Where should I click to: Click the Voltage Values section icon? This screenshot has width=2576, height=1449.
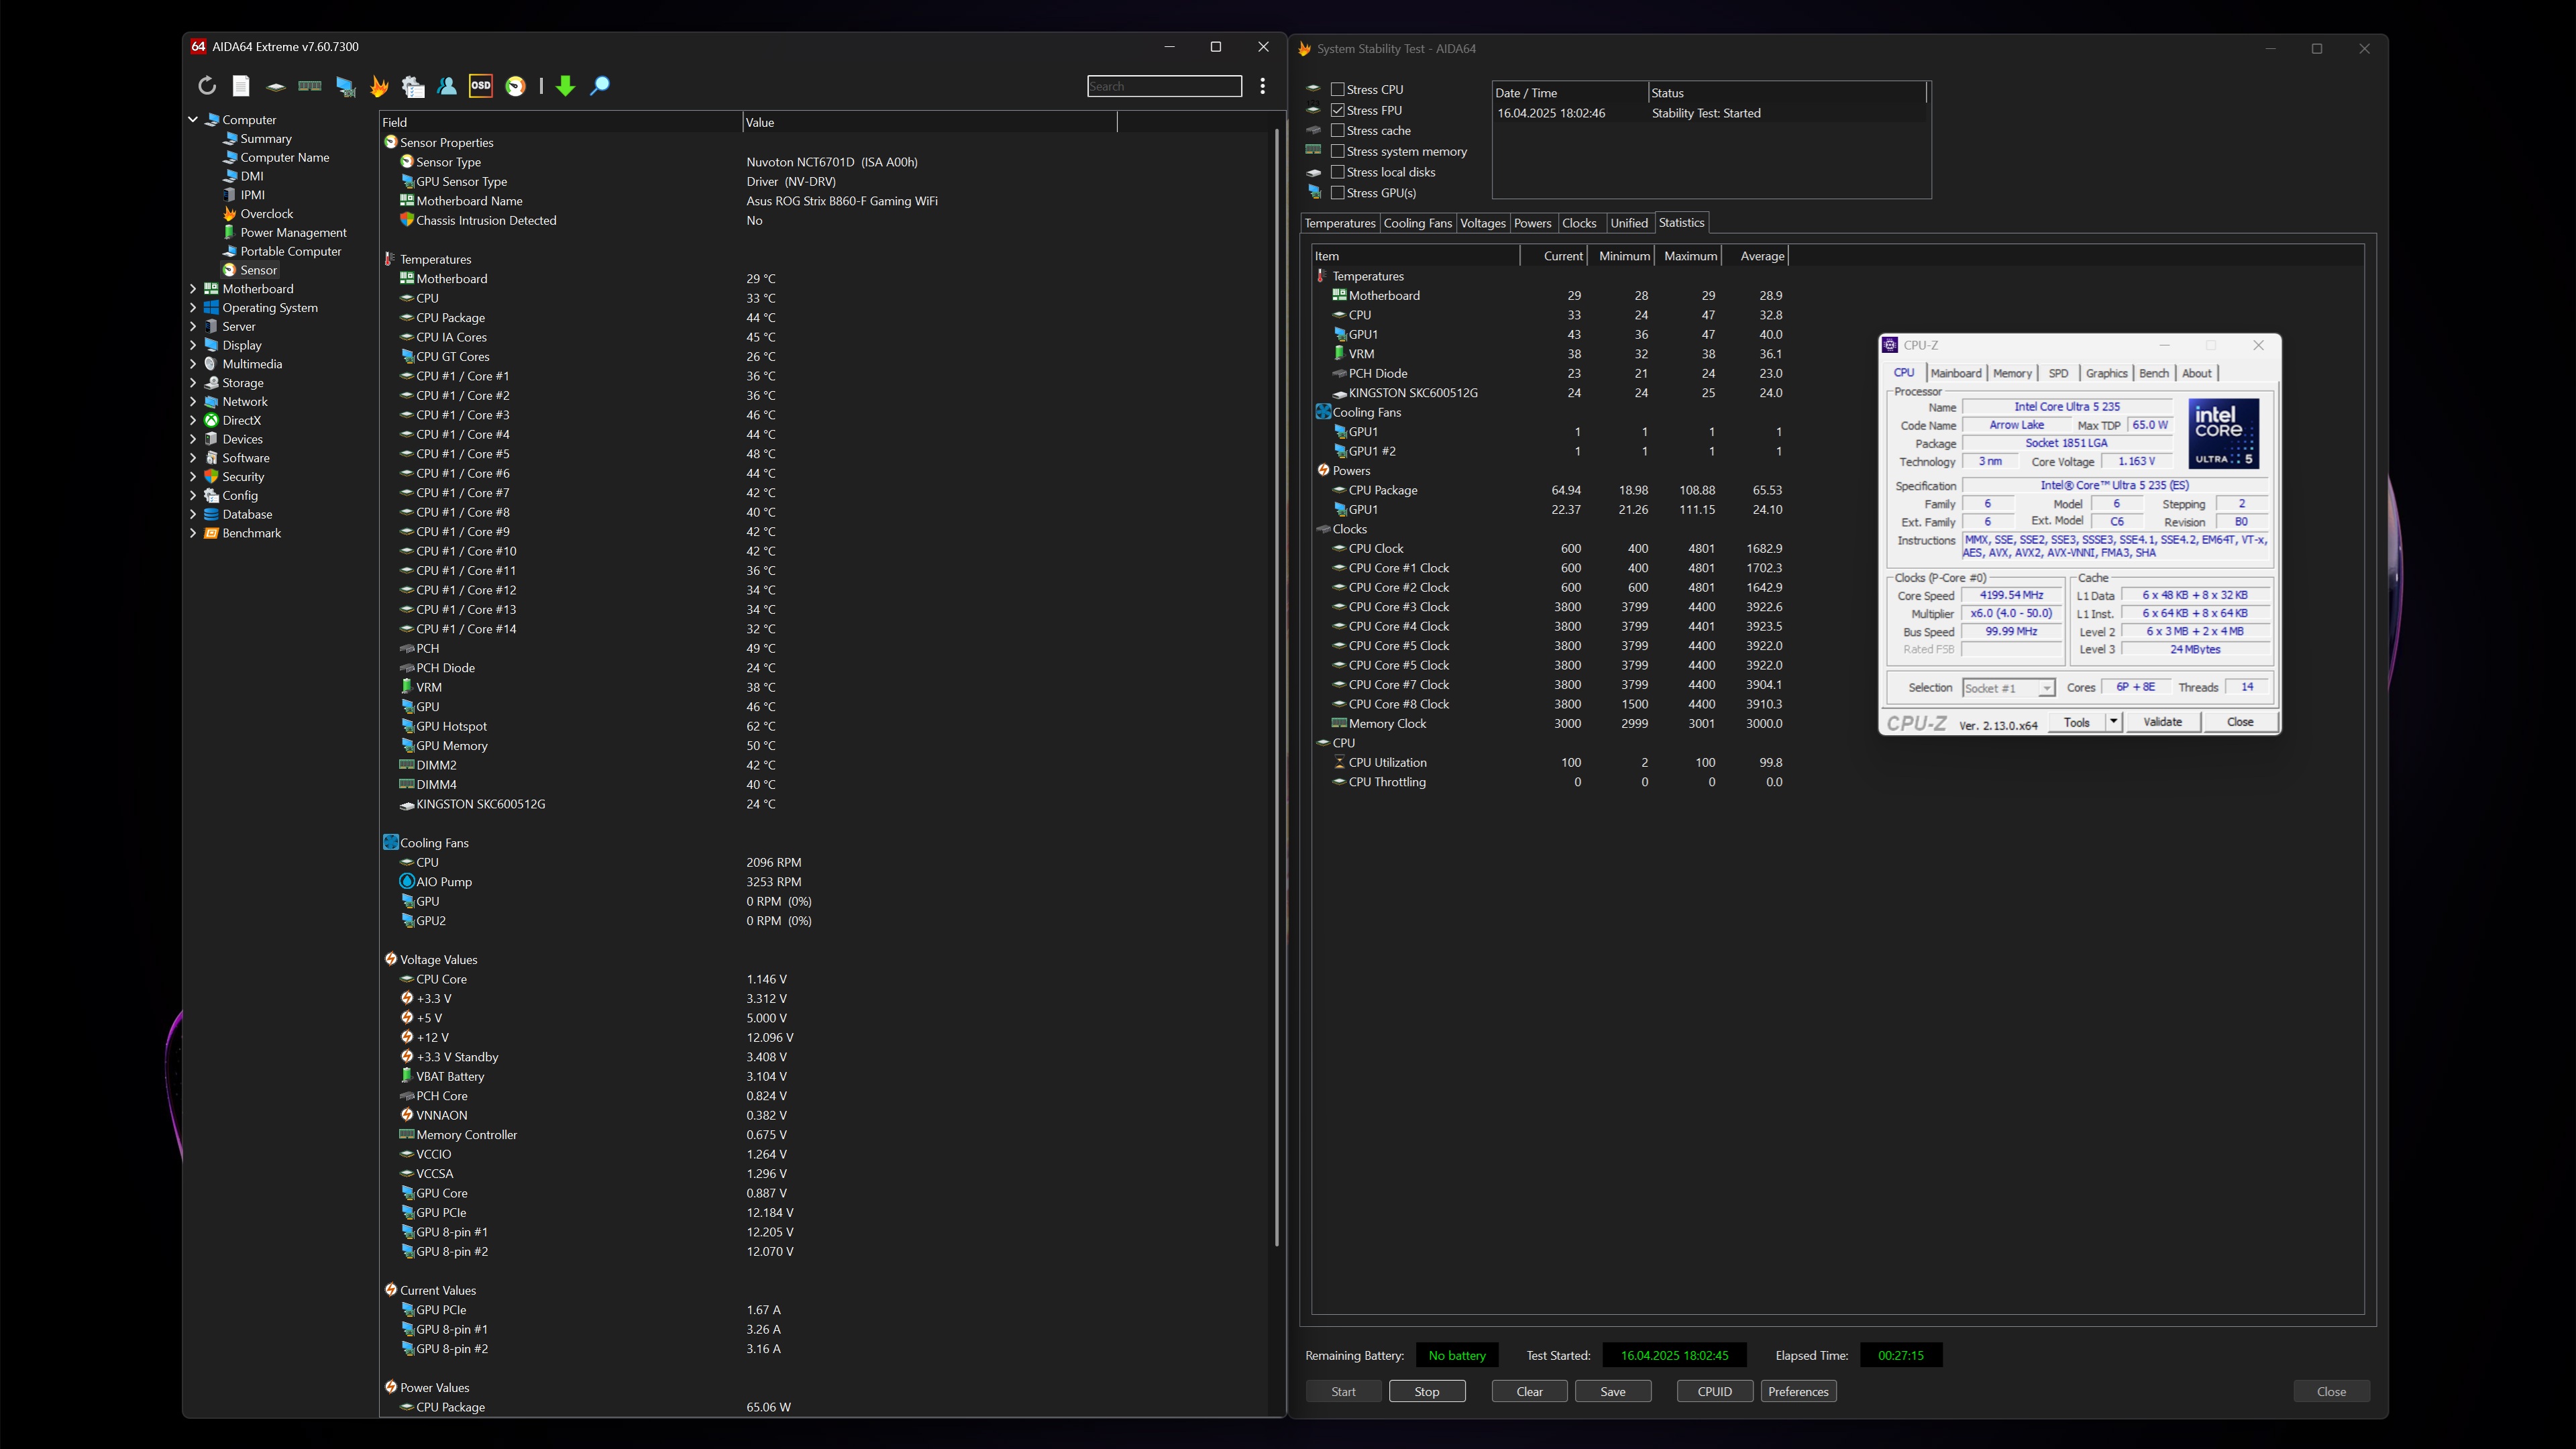(x=391, y=959)
